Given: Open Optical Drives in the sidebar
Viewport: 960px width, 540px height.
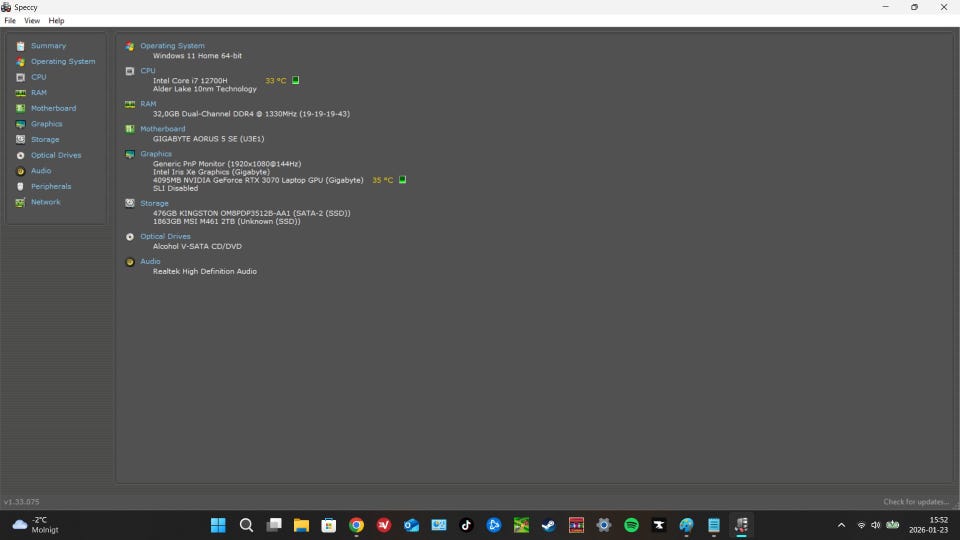Looking at the screenshot, I should [56, 155].
